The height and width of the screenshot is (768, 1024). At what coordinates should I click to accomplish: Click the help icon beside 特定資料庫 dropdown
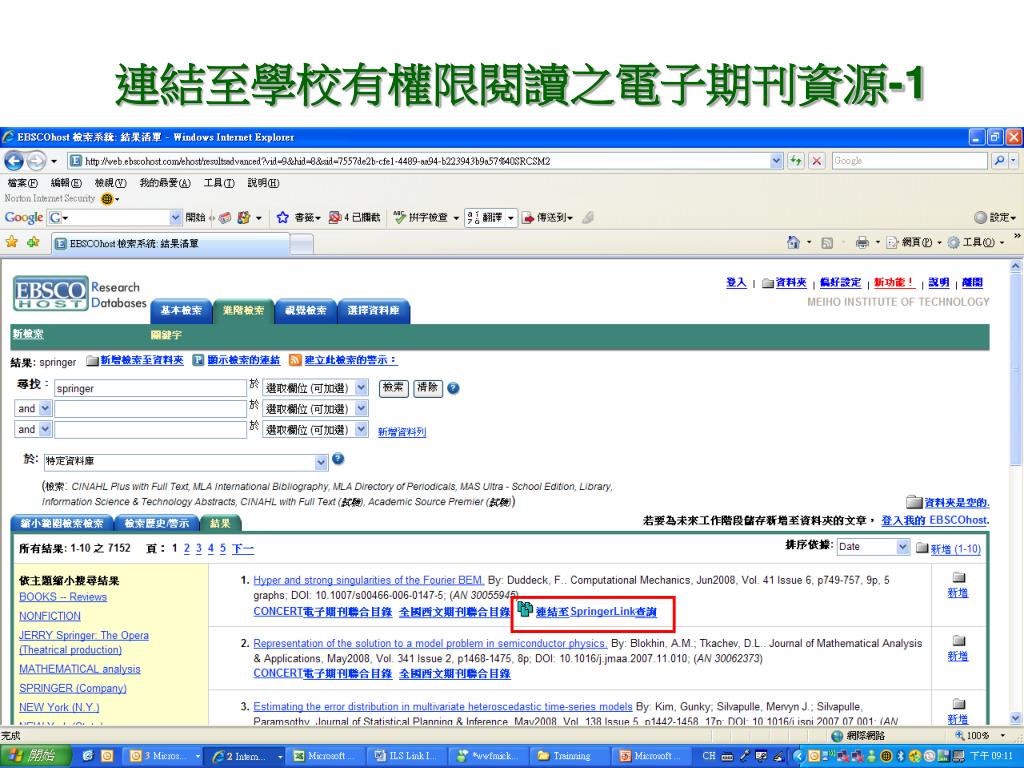338,458
